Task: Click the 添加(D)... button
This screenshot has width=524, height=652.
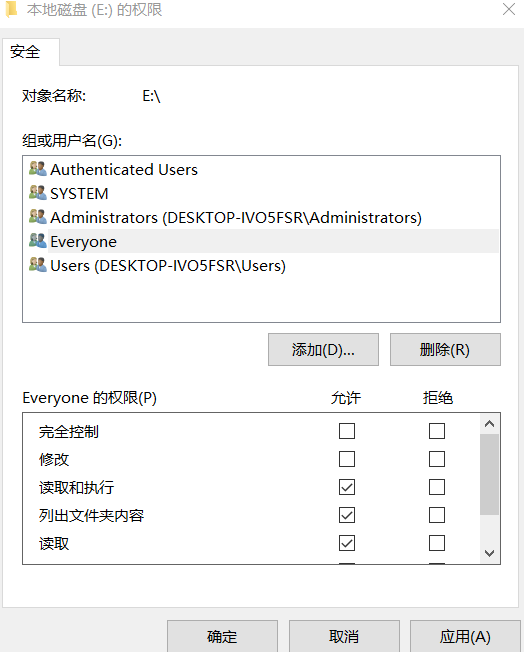Action: [x=323, y=349]
